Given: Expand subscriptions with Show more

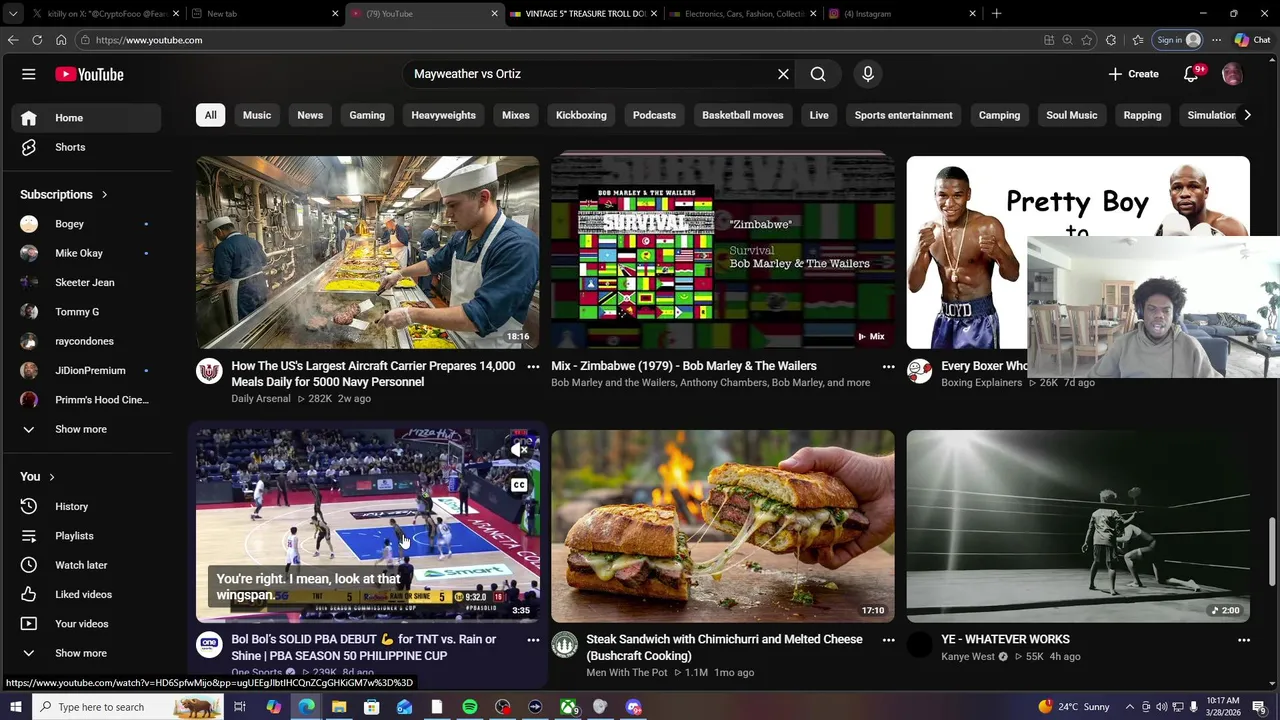Looking at the screenshot, I should pyautogui.click(x=86, y=429).
